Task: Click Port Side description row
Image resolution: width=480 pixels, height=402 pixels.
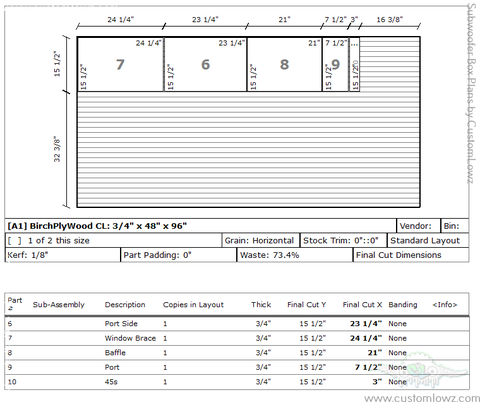Action: [x=121, y=324]
